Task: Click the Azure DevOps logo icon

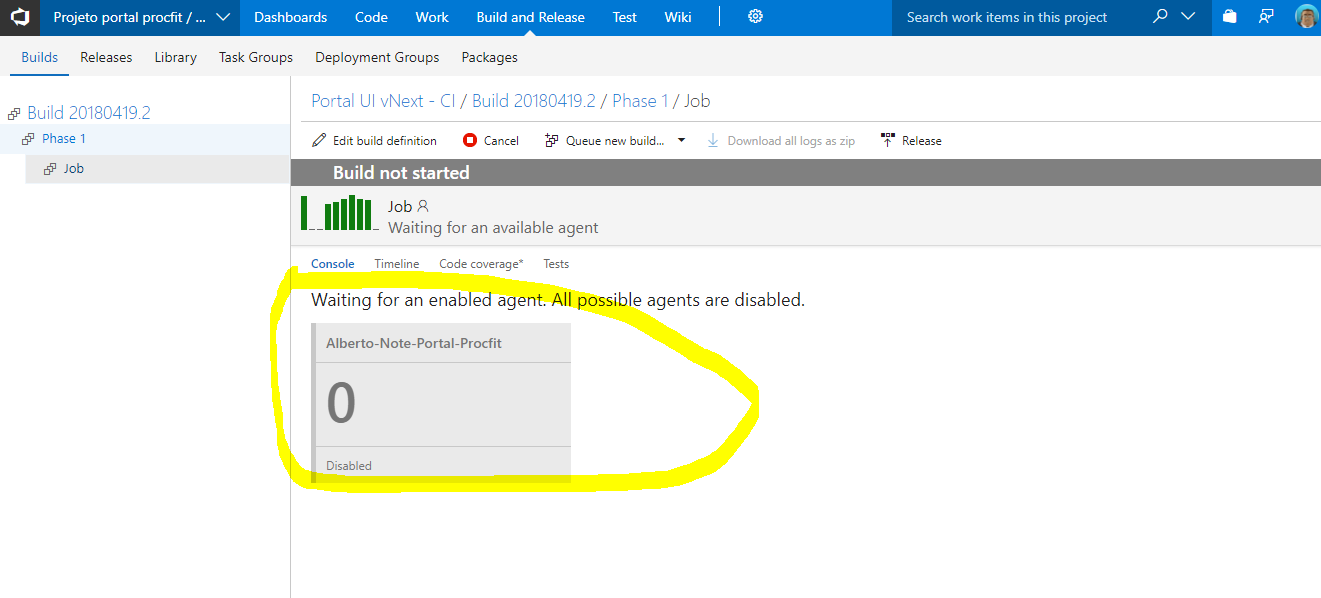Action: (20, 17)
